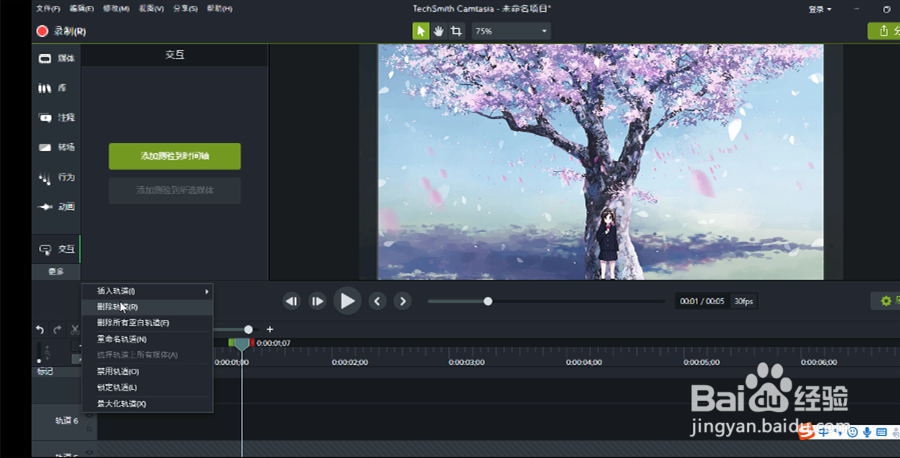Choose 重命名轨道(N) from context menu

click(x=148, y=339)
